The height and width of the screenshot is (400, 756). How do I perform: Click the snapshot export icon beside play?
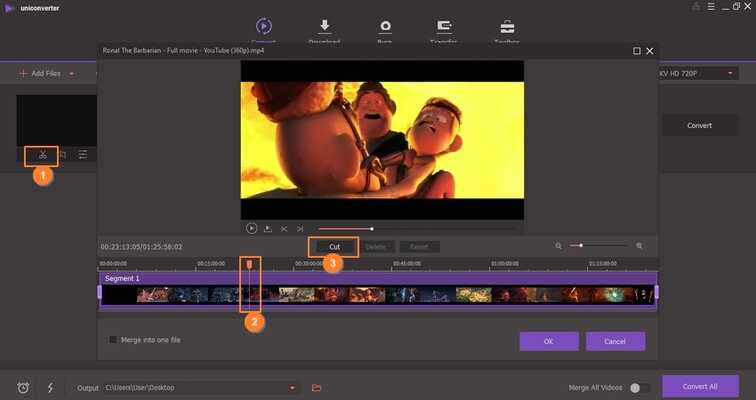(268, 229)
